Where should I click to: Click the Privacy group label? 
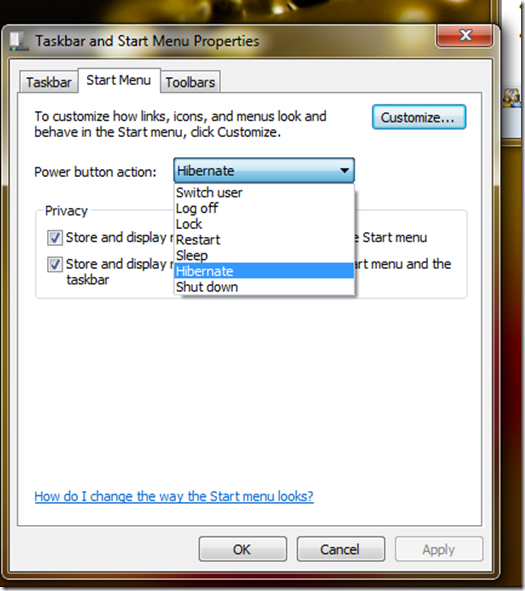66,211
